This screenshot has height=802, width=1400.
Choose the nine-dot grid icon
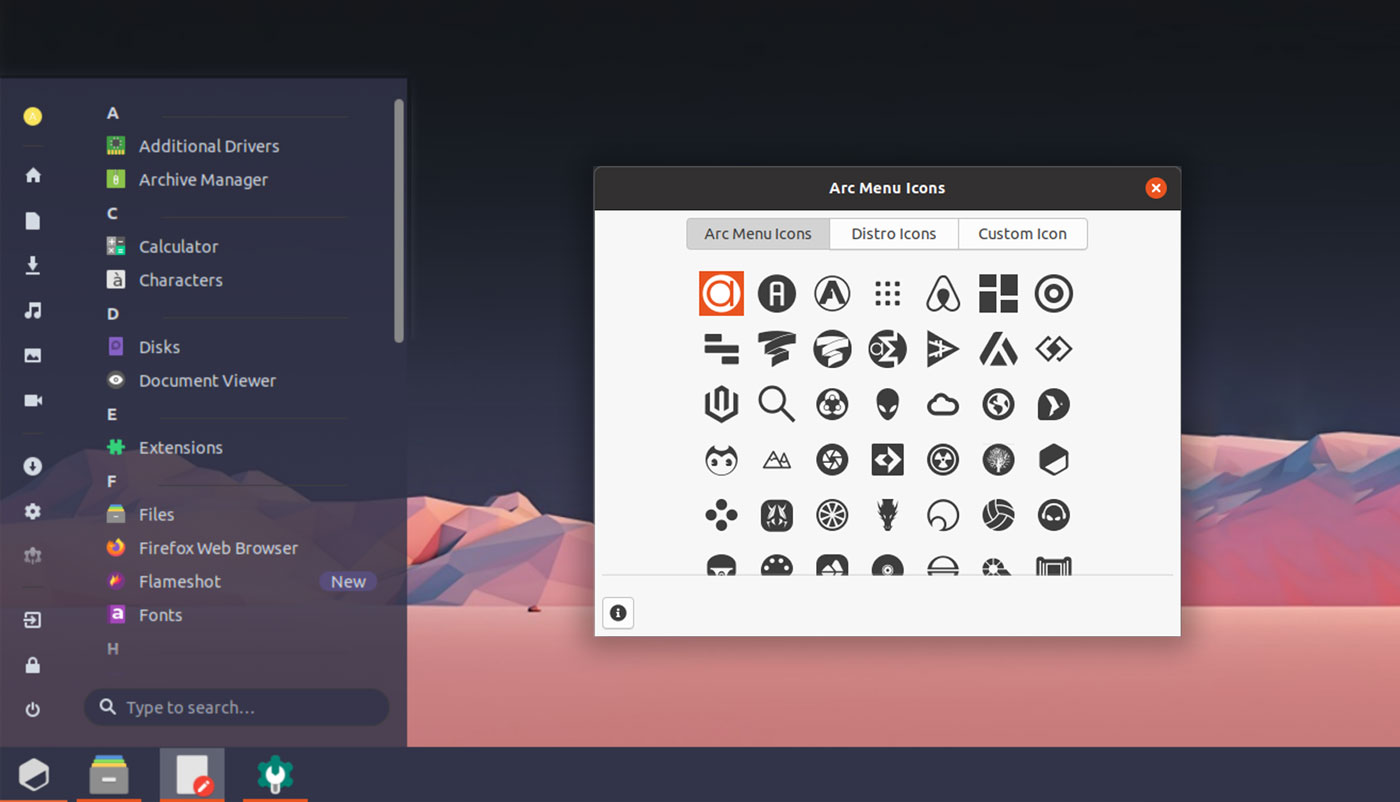pyautogui.click(x=887, y=293)
